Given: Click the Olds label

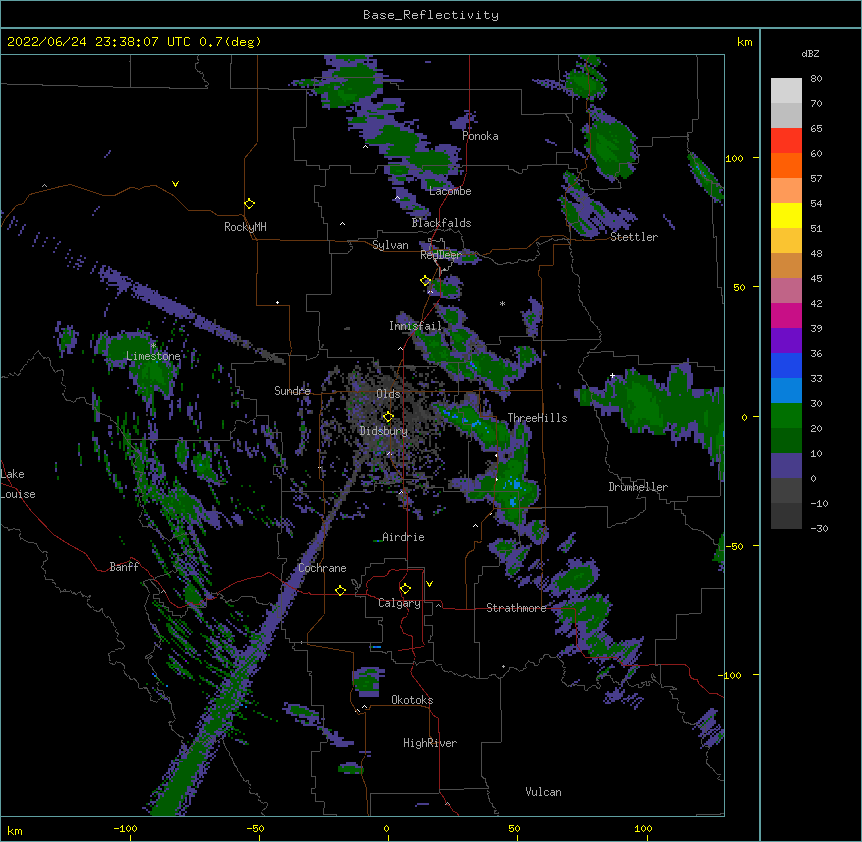Looking at the screenshot, I should (x=388, y=394).
